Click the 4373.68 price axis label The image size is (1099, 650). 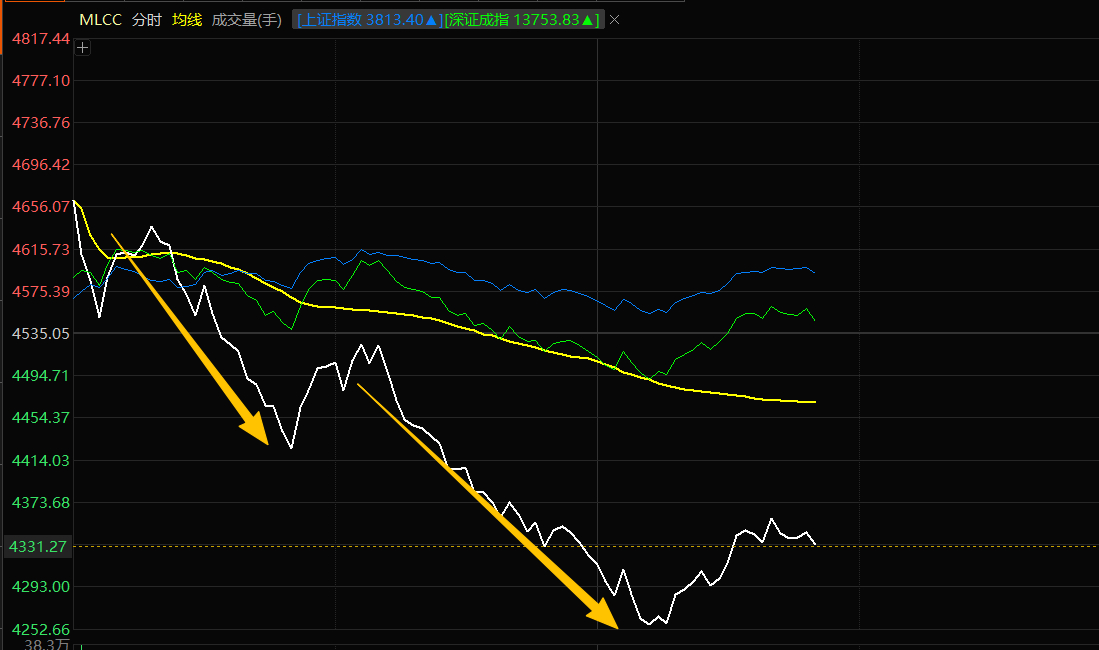(x=41, y=503)
